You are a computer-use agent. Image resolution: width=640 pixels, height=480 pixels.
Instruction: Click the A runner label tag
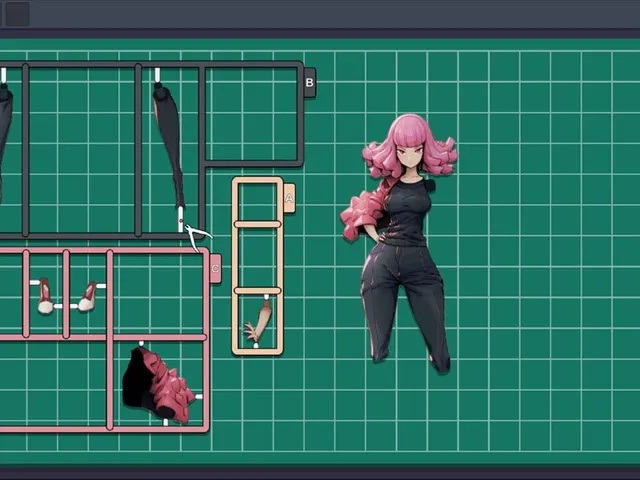coord(289,198)
